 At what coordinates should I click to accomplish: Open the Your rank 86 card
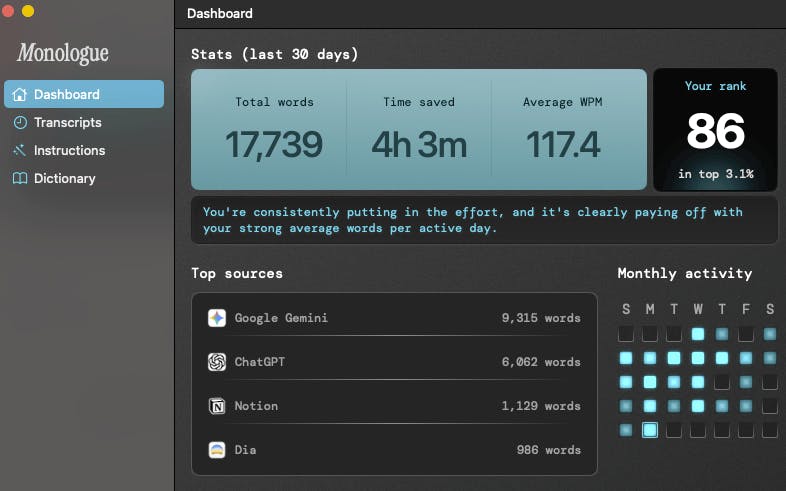pyautogui.click(x=715, y=130)
